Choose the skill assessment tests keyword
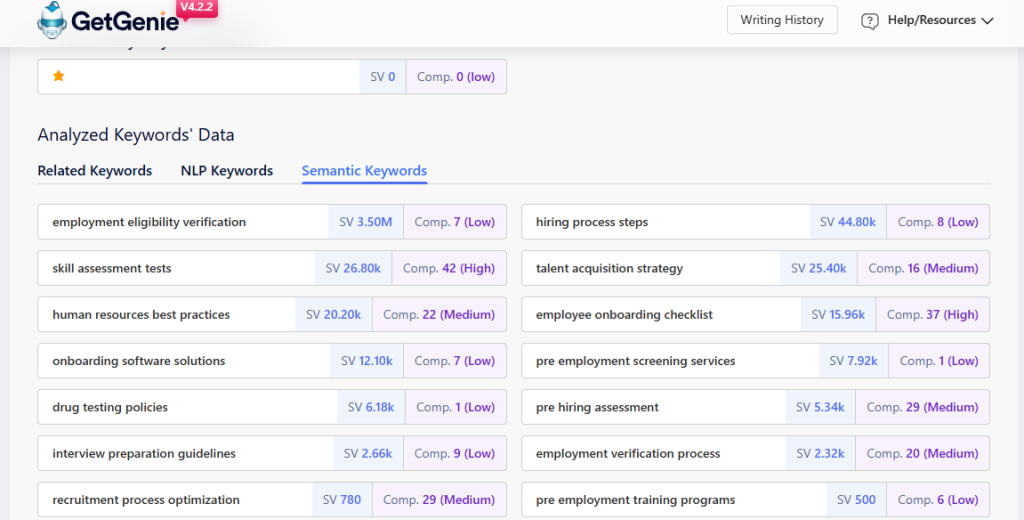 click(x=112, y=268)
